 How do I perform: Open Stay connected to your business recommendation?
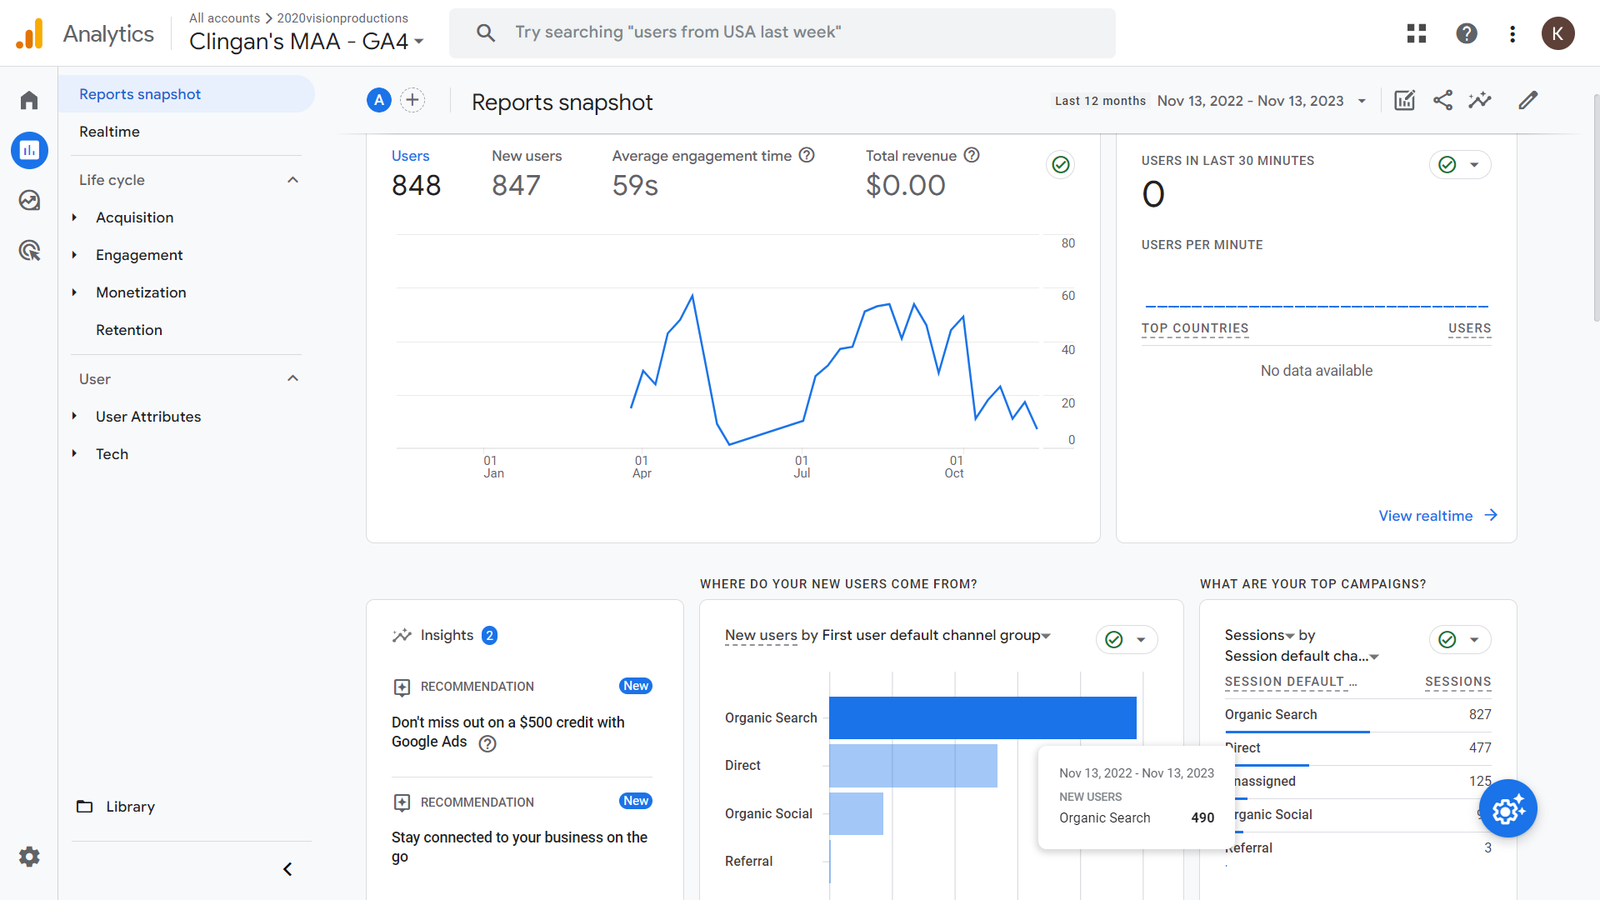(x=521, y=847)
